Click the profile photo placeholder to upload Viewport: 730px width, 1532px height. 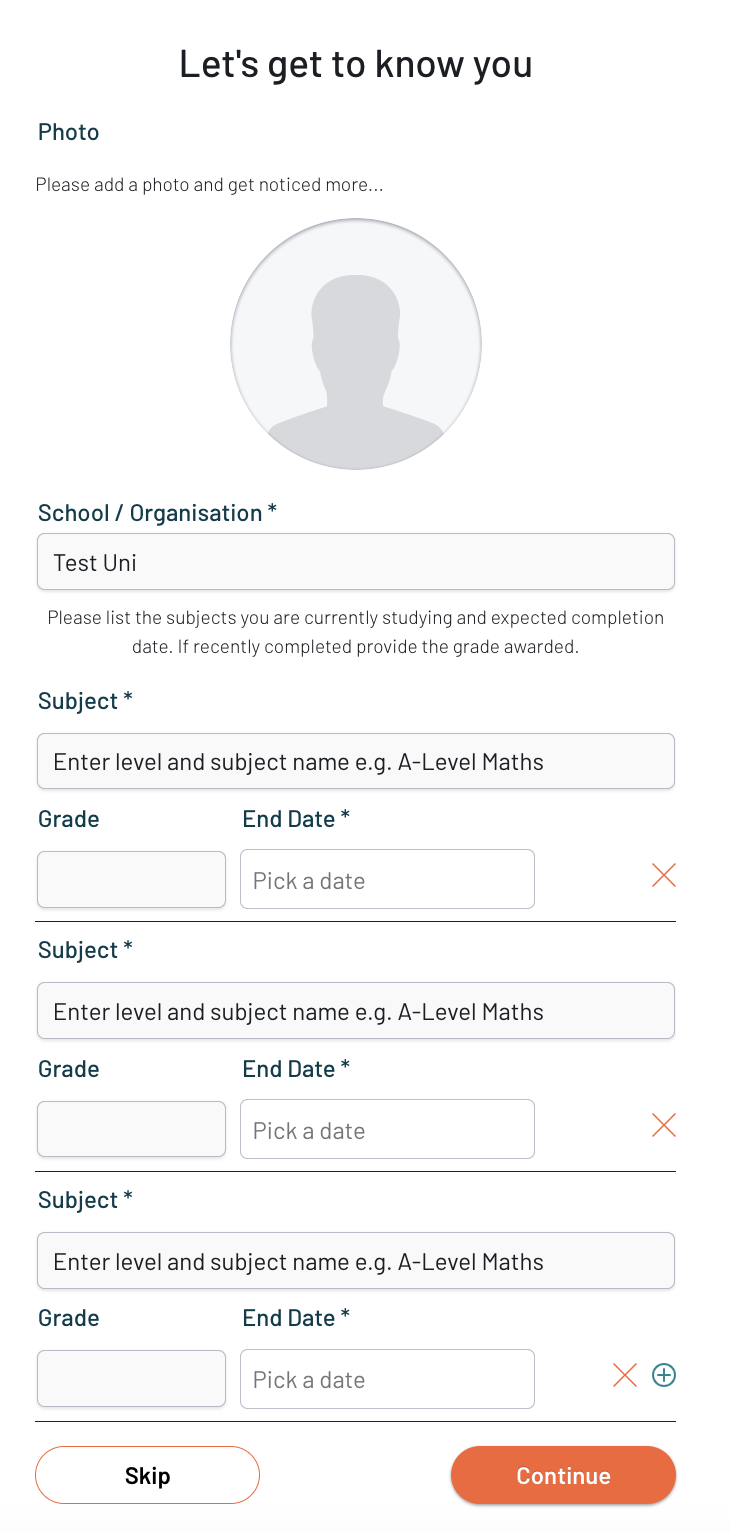coord(356,344)
